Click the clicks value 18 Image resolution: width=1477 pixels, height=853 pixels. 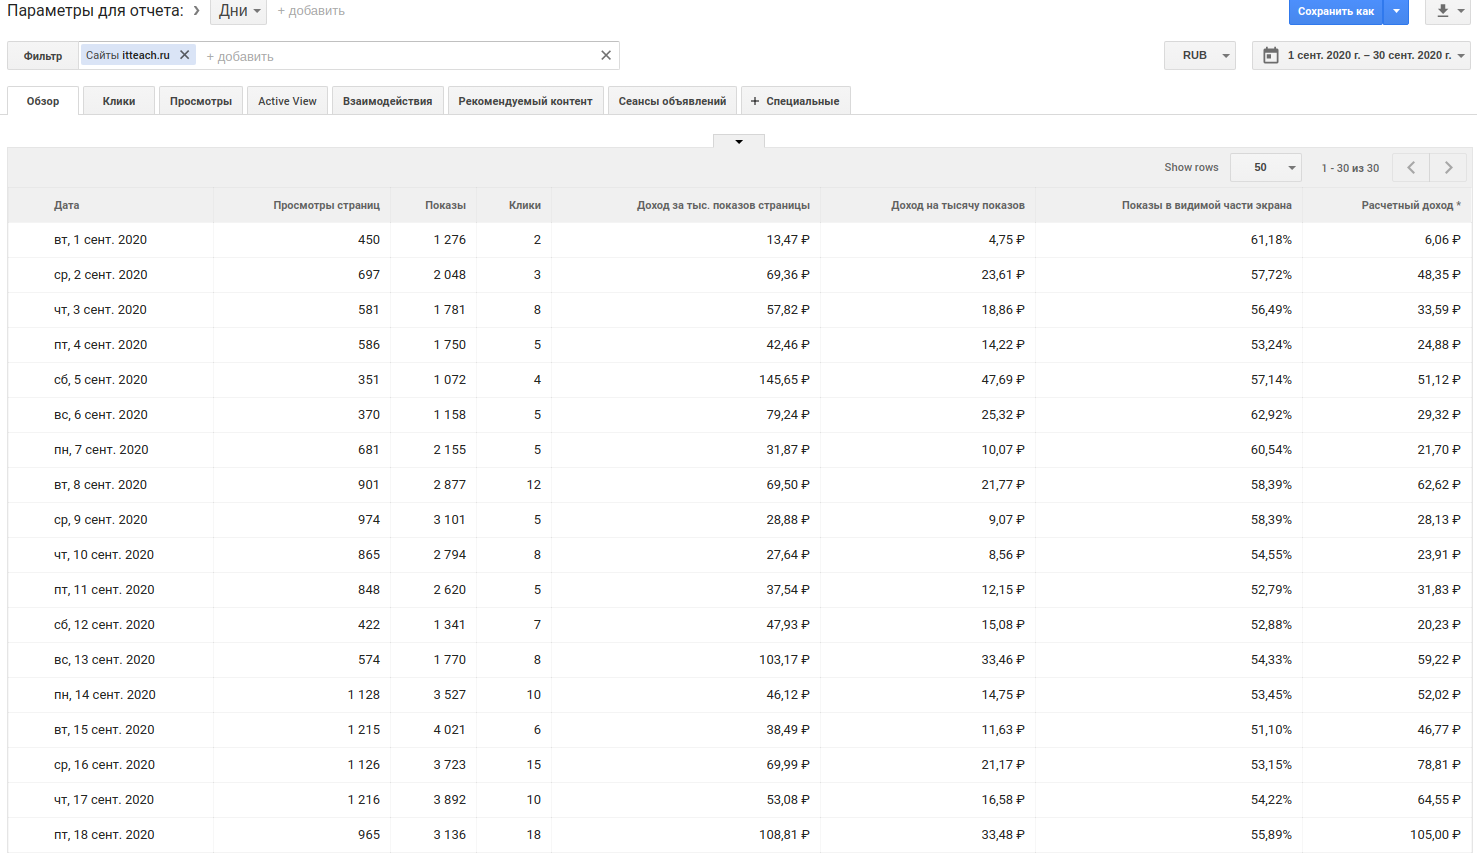pyautogui.click(x=534, y=835)
